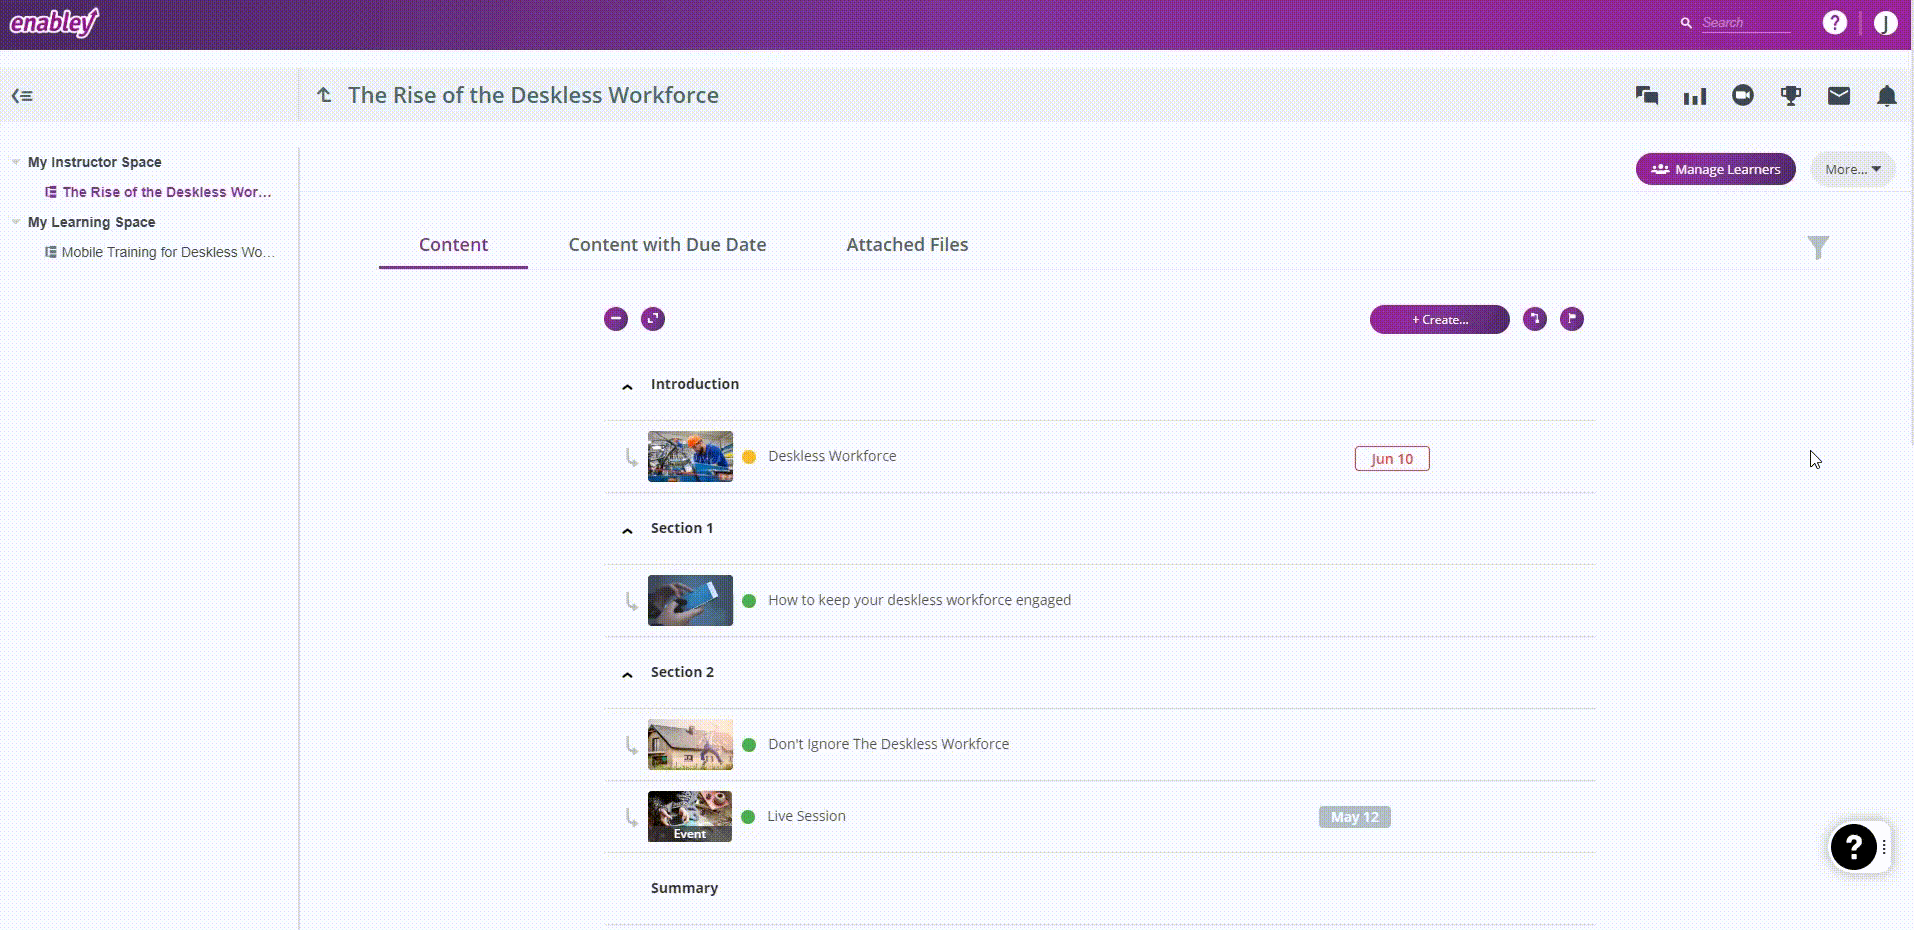Click the video meeting camera icon
The height and width of the screenshot is (930, 1914).
[1742, 95]
